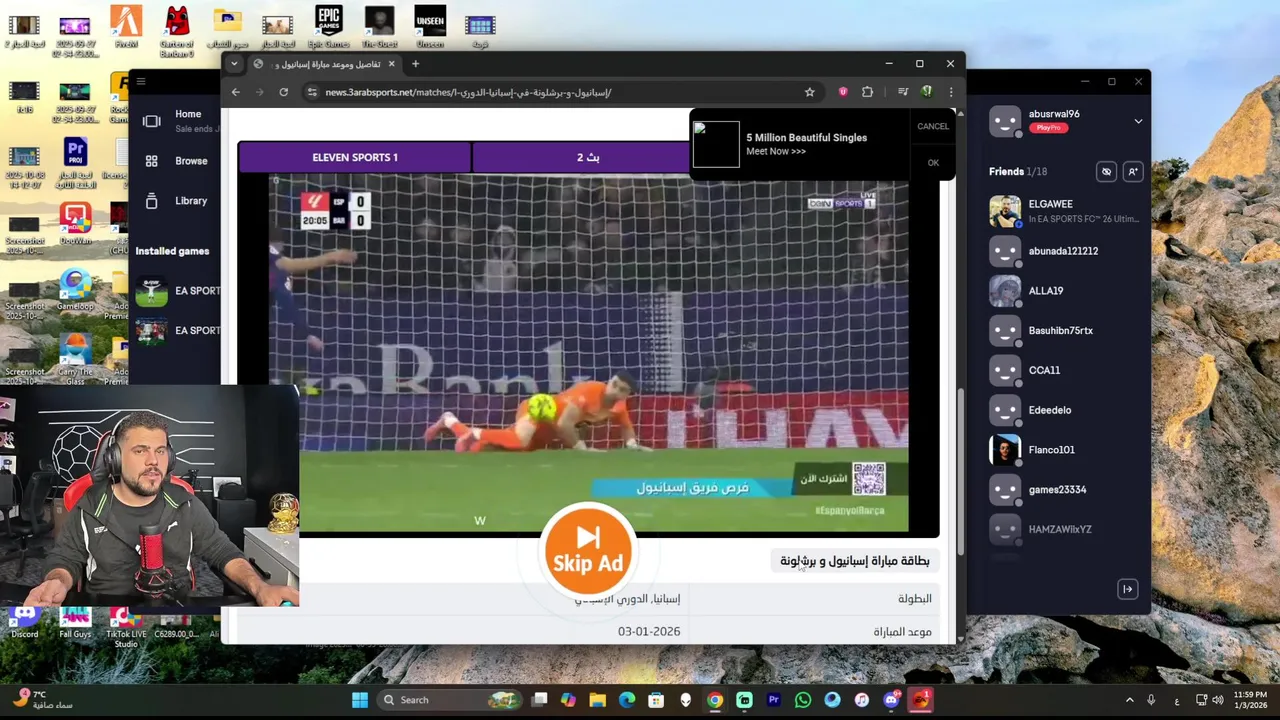
Task: Open FiveM desktop shortcut
Action: tap(126, 27)
